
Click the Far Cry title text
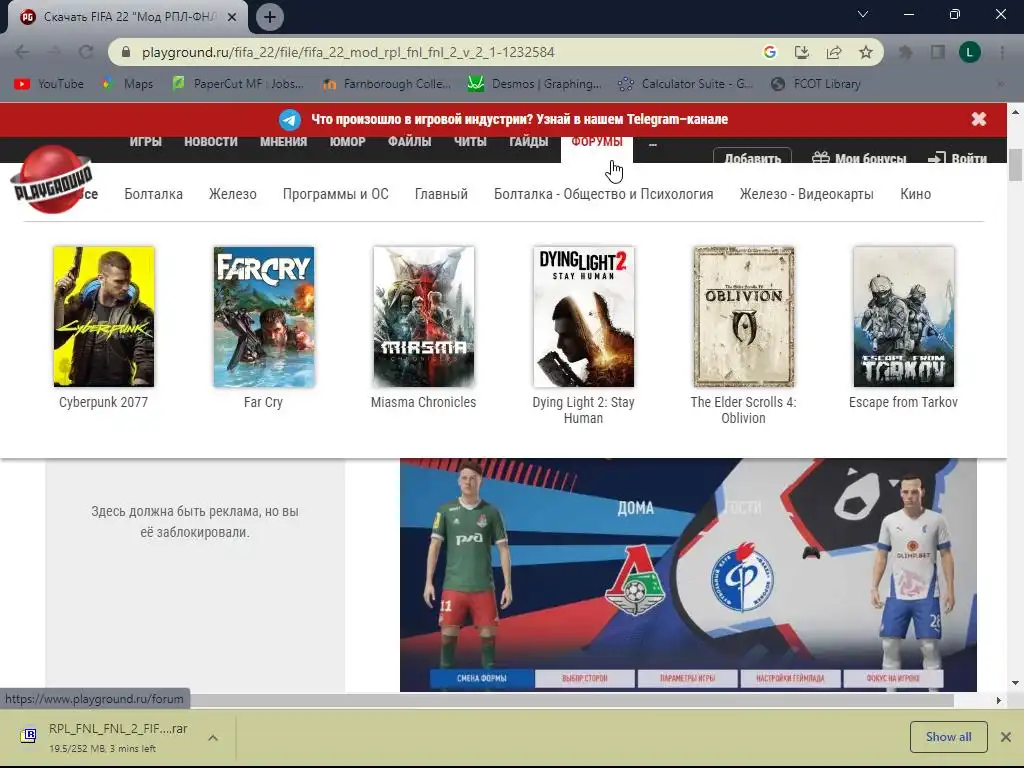[x=263, y=402]
